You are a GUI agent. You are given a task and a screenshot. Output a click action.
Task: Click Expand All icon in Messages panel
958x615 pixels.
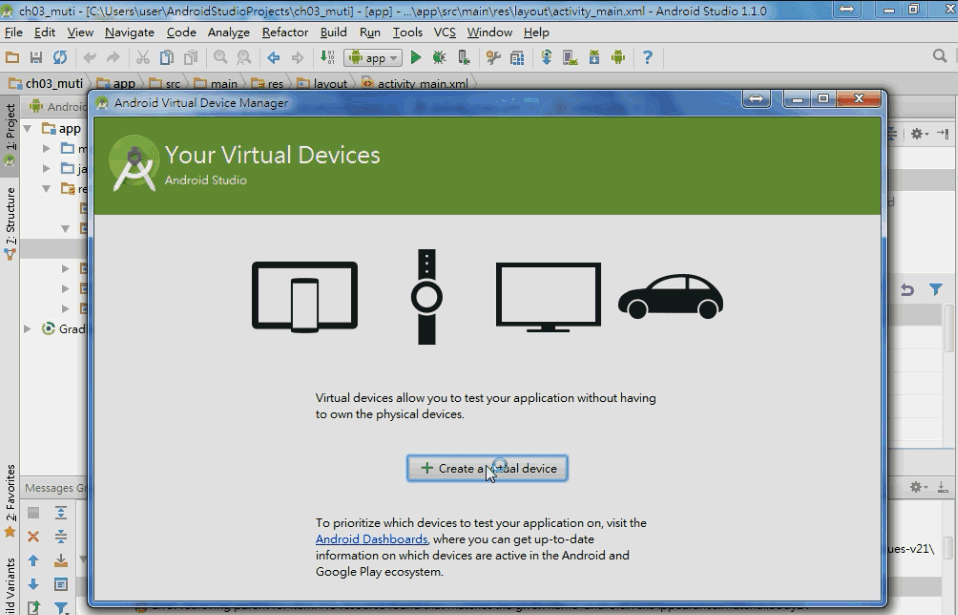tap(60, 513)
